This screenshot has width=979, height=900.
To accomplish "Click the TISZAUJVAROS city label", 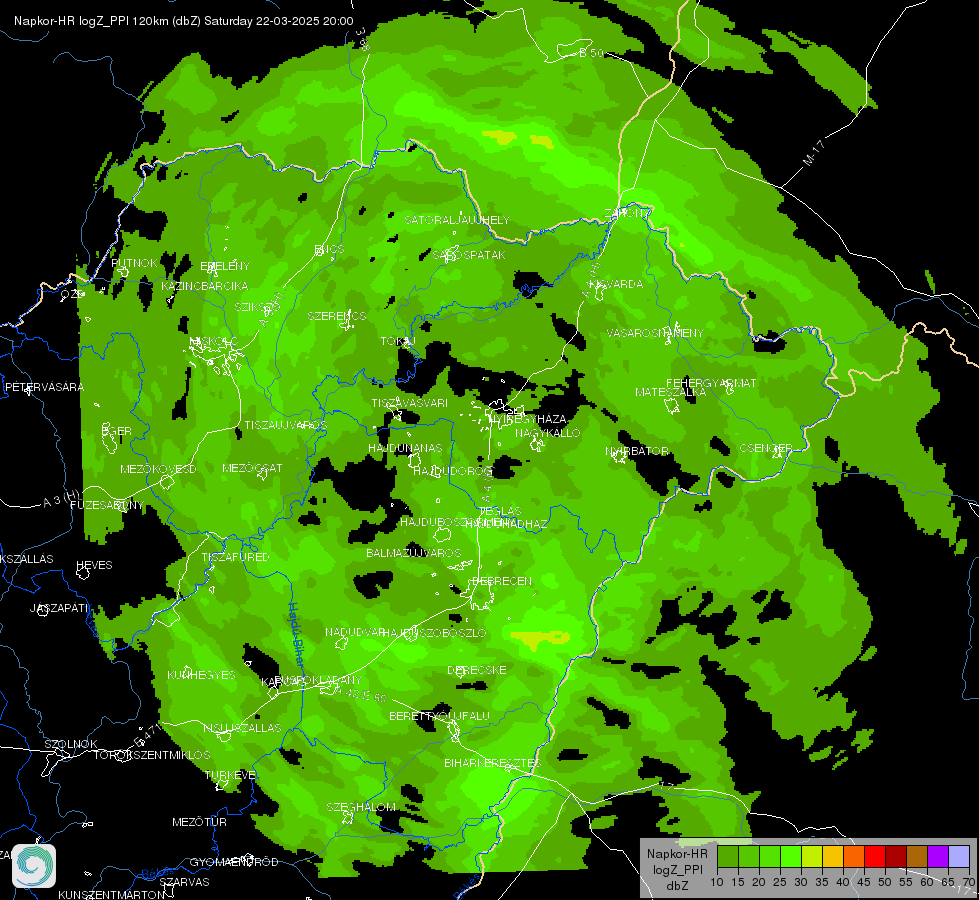I will [x=286, y=425].
